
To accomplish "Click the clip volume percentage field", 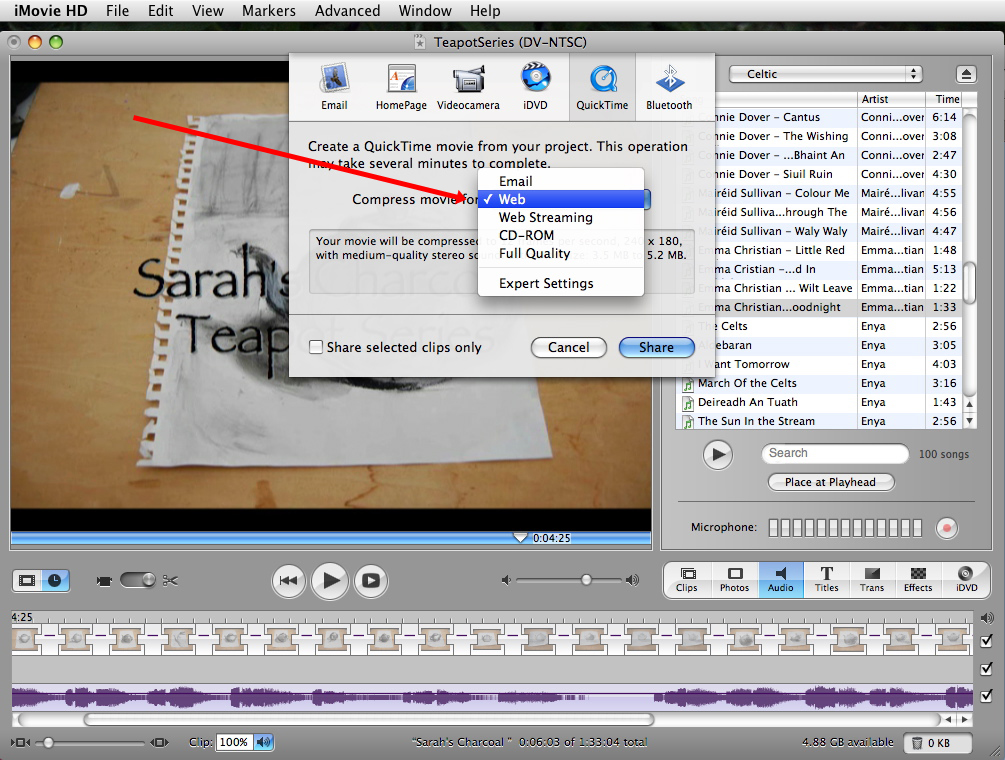I will coord(233,742).
